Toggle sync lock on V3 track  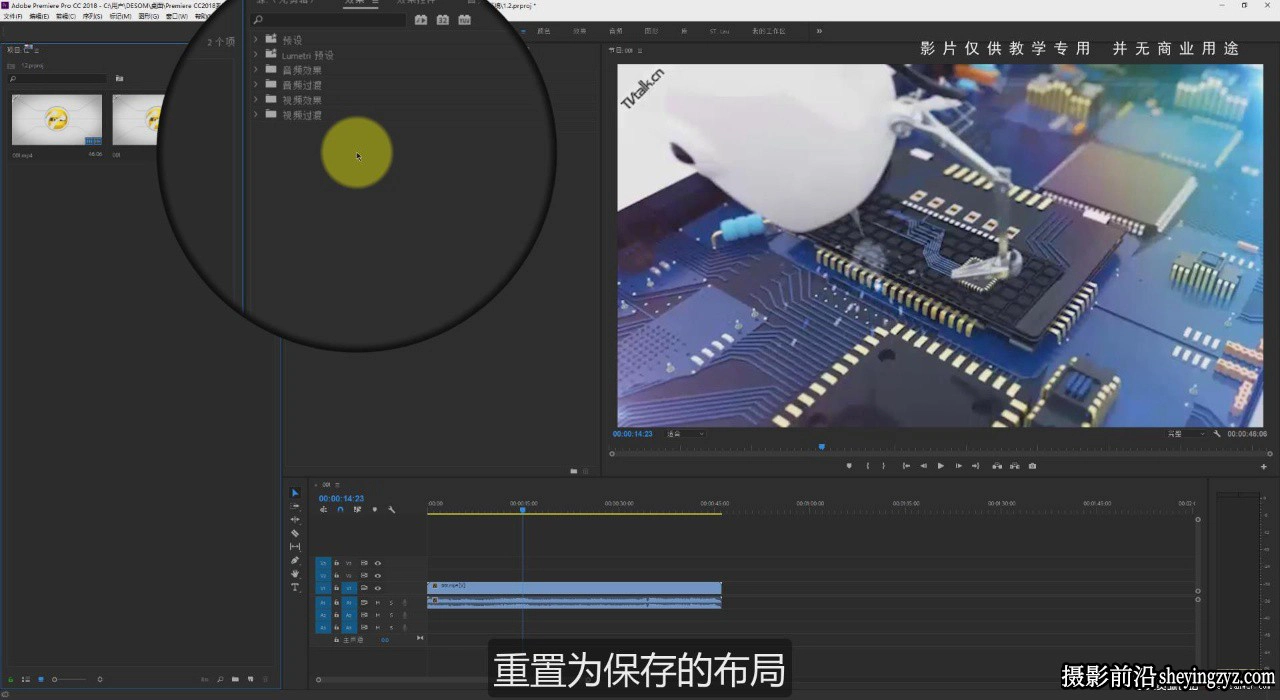point(364,563)
